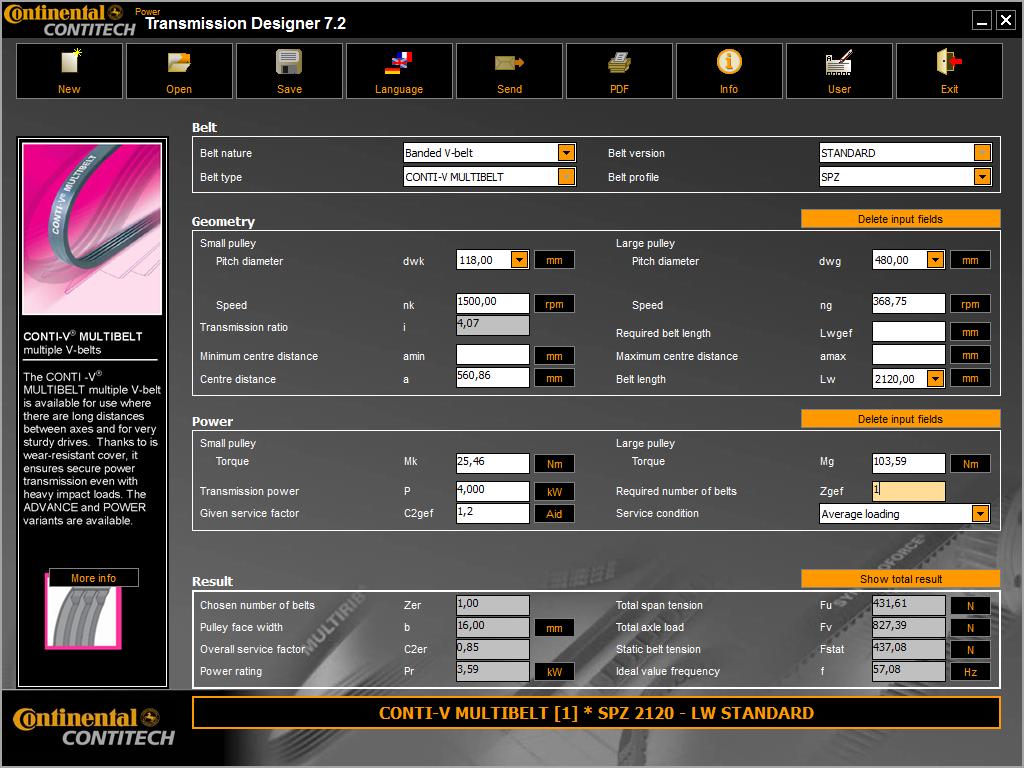The image size is (1024, 768).
Task: Open the Belt length Lw dropdown
Action: click(x=935, y=379)
